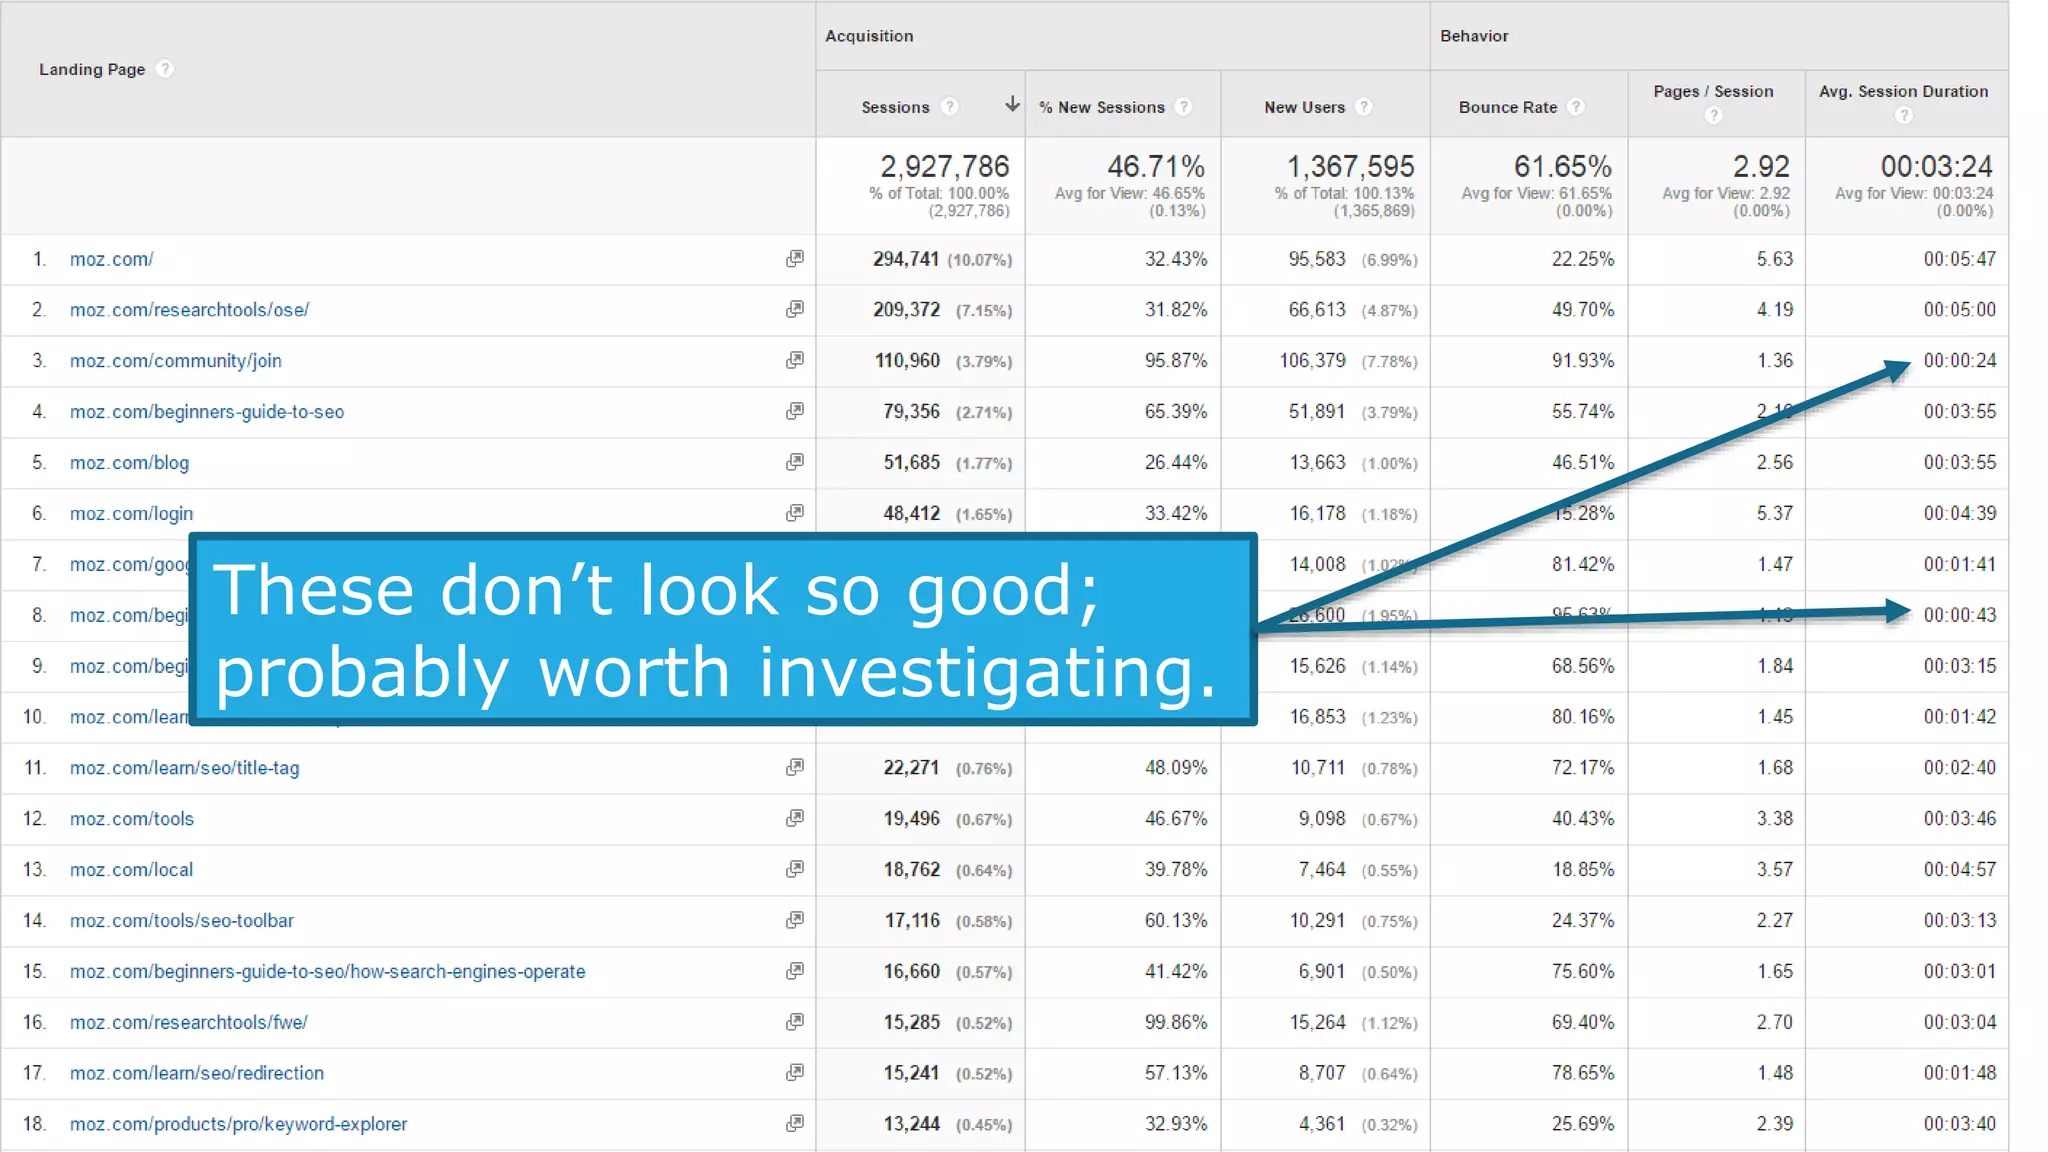
Task: Select 99.86% new sessions cell
Action: [x=1175, y=1023]
